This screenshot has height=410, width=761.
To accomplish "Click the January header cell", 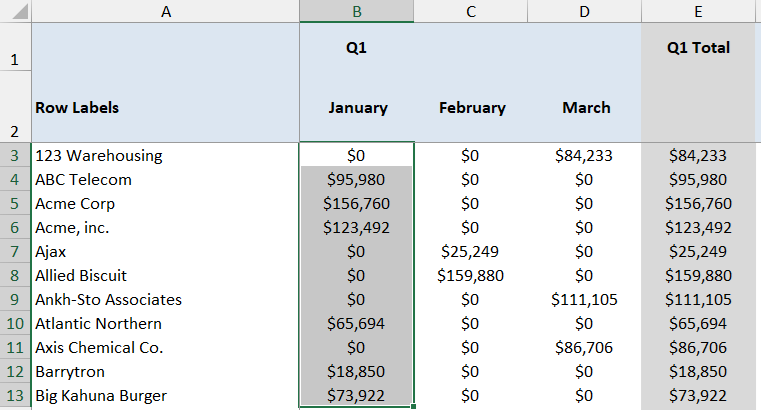I will (357, 107).
